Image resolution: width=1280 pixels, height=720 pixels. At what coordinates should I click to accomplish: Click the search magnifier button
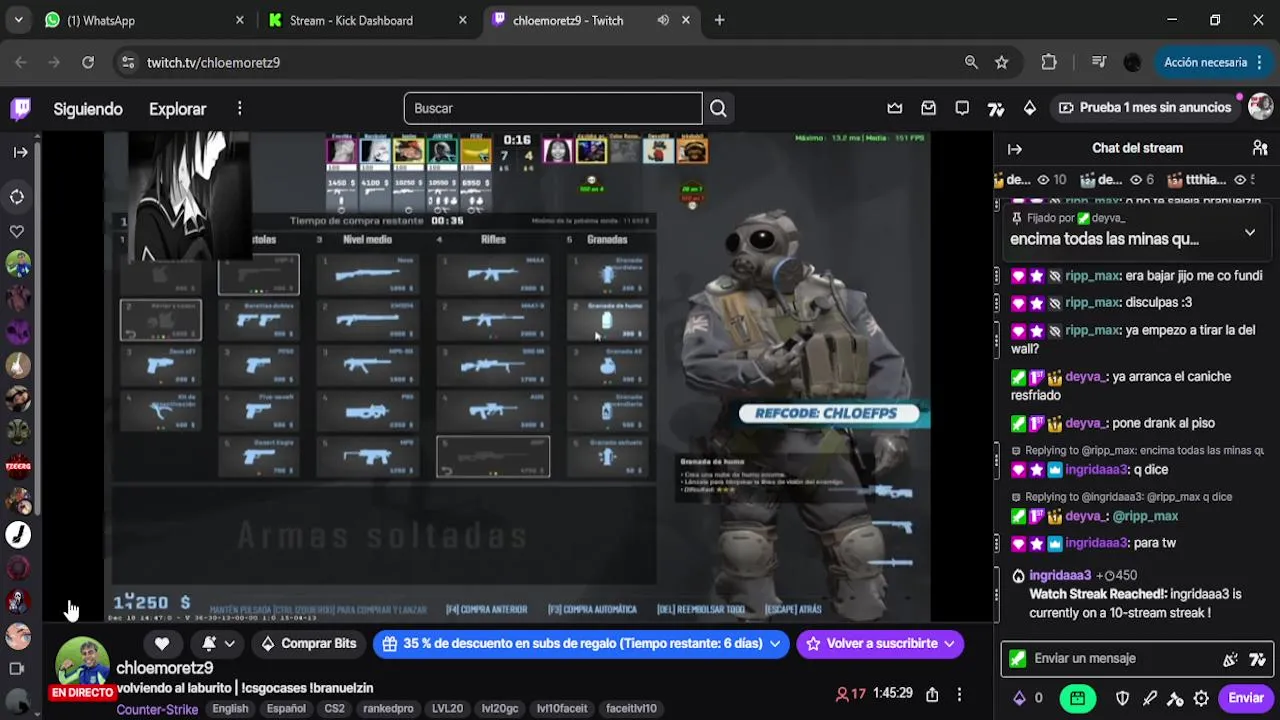coord(718,108)
